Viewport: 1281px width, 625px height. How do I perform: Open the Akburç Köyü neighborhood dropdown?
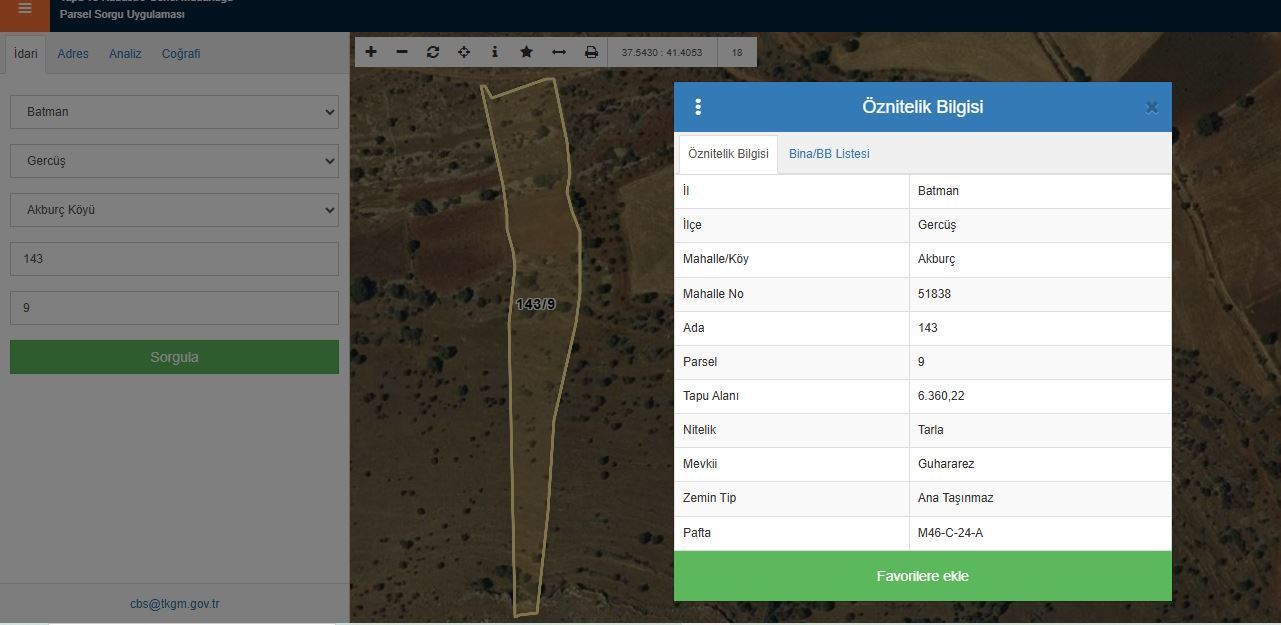click(174, 210)
